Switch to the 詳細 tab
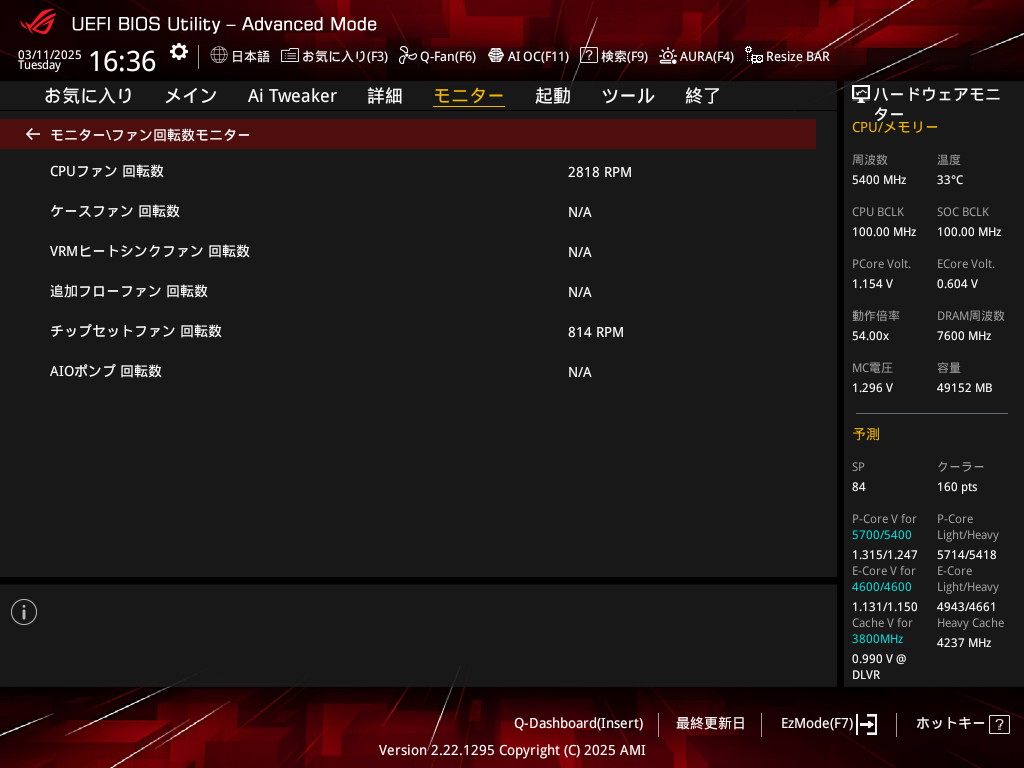This screenshot has width=1024, height=768. (x=385, y=96)
